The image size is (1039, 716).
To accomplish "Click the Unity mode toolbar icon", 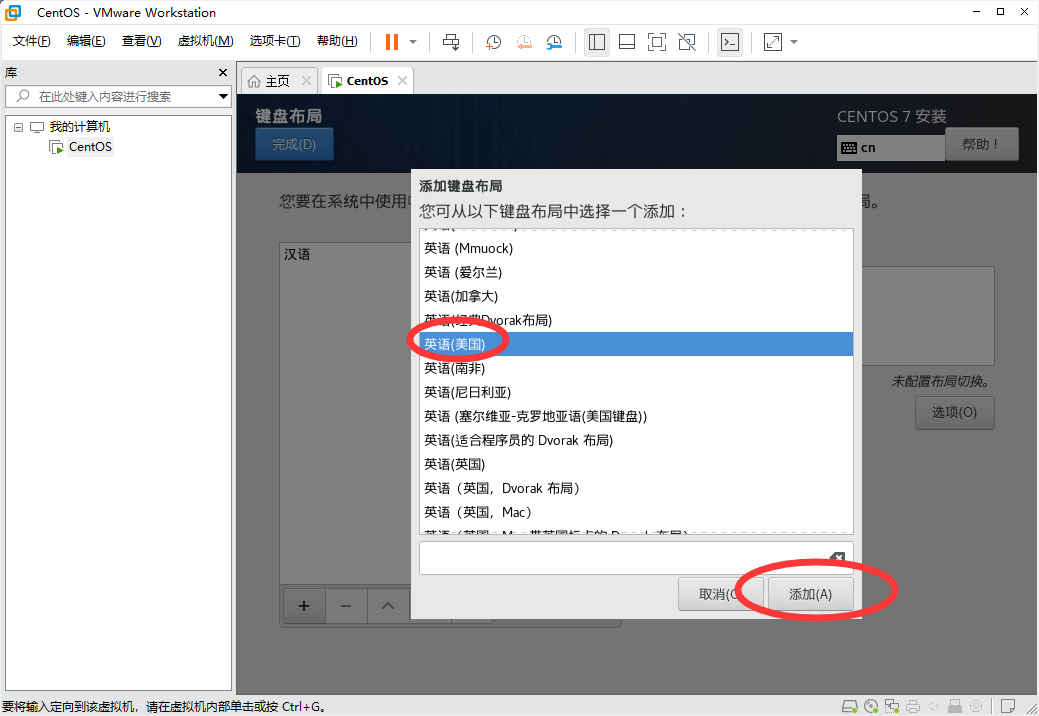I will click(687, 42).
